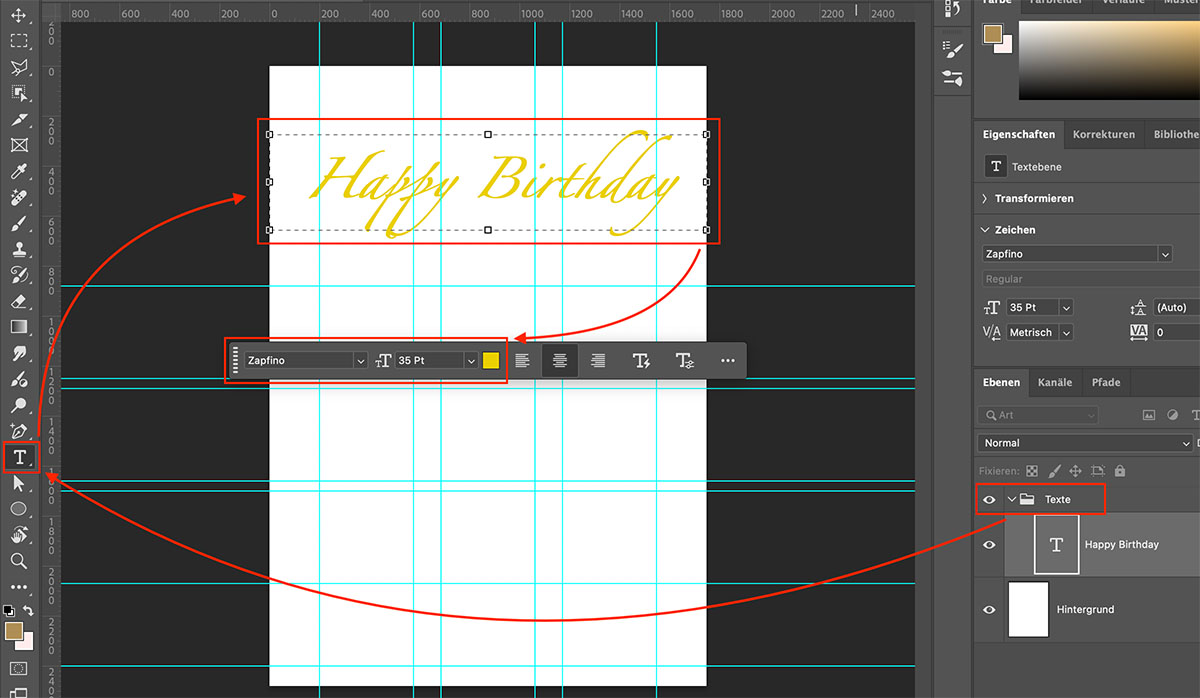The width and height of the screenshot is (1200, 698).
Task: Select the Hand tool
Action: (x=18, y=535)
